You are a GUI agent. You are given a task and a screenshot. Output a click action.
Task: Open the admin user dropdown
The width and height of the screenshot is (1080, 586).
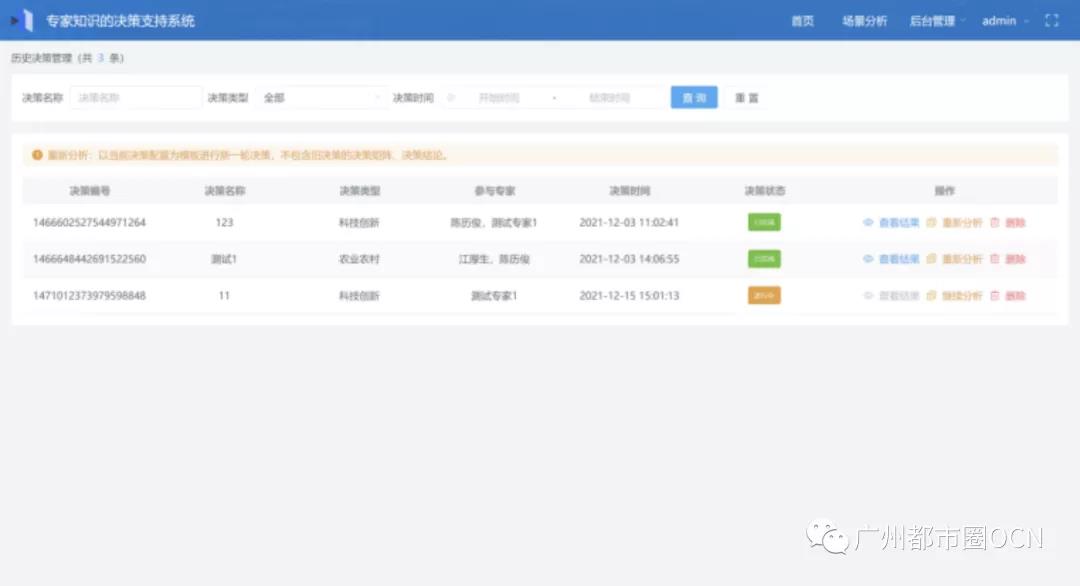tap(1005, 21)
